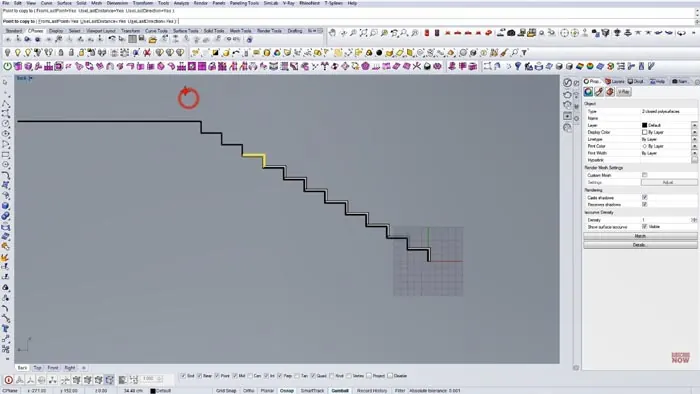Switch to the Solid Tools toolbar tab
Image resolution: width=700 pixels, height=394 pixels.
tap(214, 31)
